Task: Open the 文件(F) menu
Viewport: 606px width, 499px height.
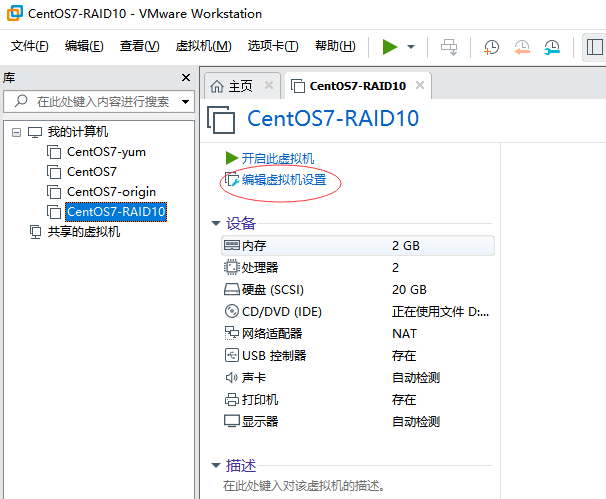Action: [x=30, y=46]
